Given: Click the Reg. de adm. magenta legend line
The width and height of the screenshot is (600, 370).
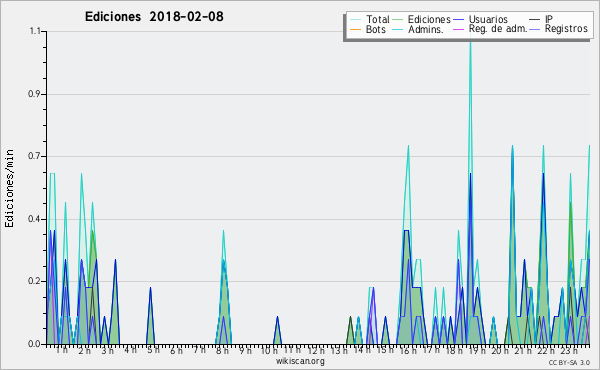Looking at the screenshot, I should (459, 29).
